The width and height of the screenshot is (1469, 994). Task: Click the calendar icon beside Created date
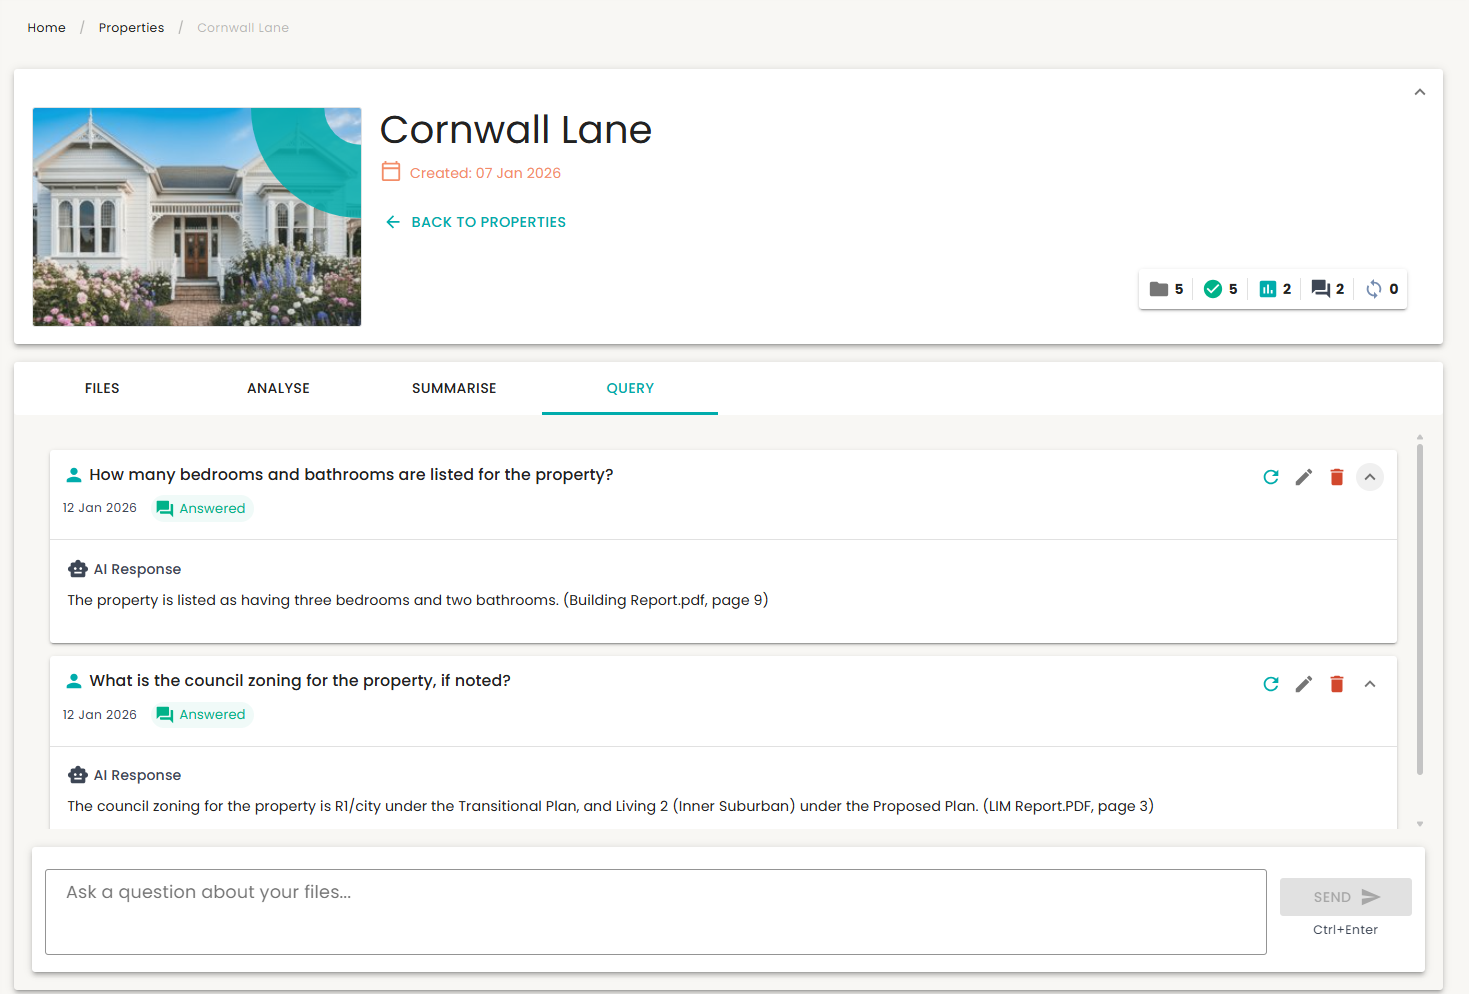[x=391, y=171]
